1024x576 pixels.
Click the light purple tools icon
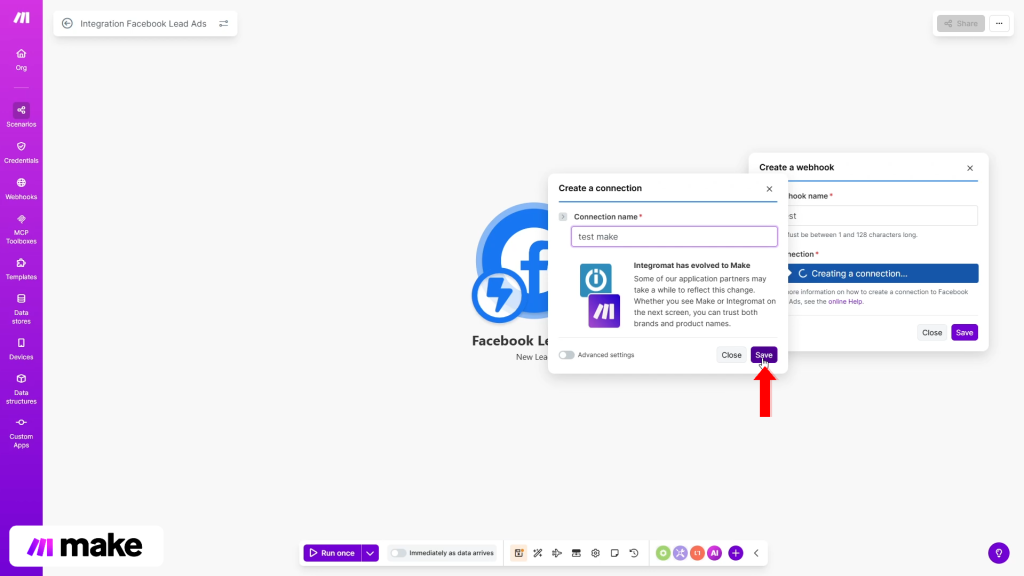click(680, 553)
